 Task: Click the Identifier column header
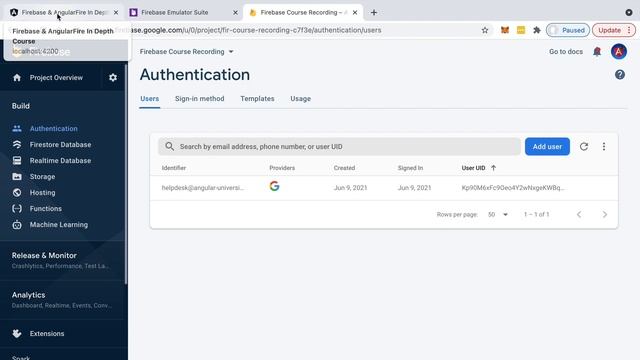pyautogui.click(x=174, y=168)
